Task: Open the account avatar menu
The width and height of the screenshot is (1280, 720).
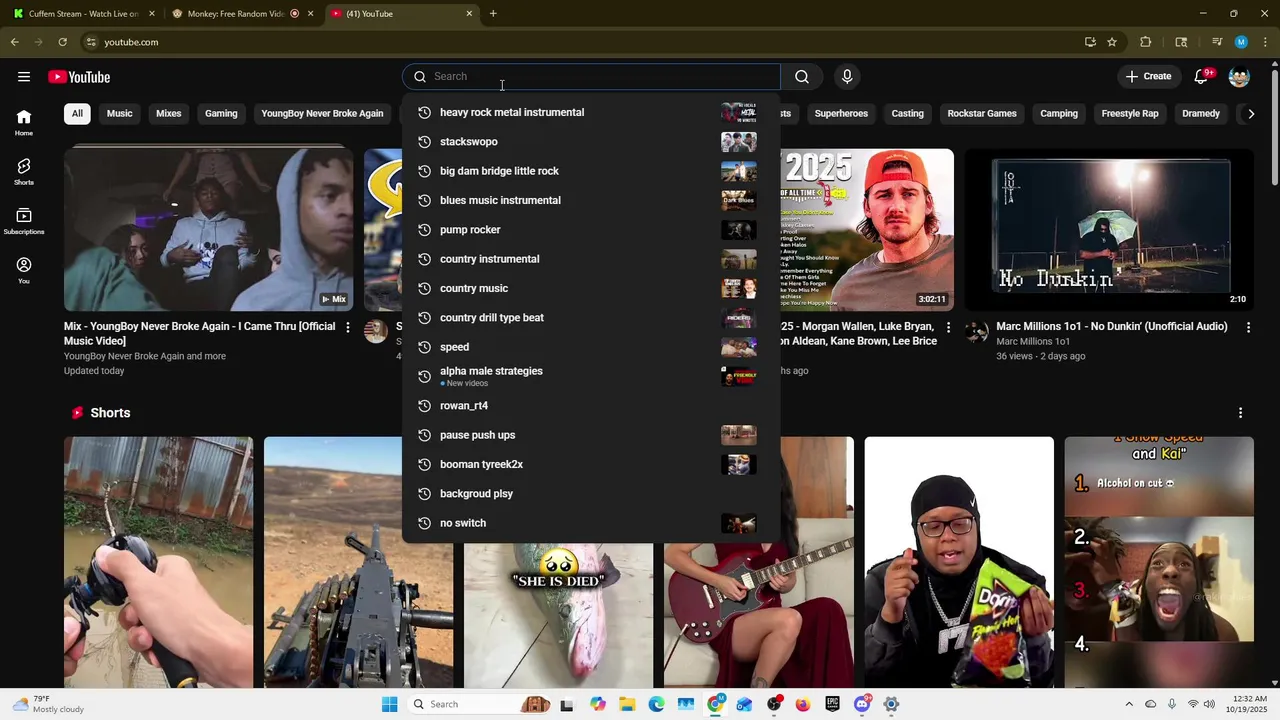Action: tap(1239, 77)
